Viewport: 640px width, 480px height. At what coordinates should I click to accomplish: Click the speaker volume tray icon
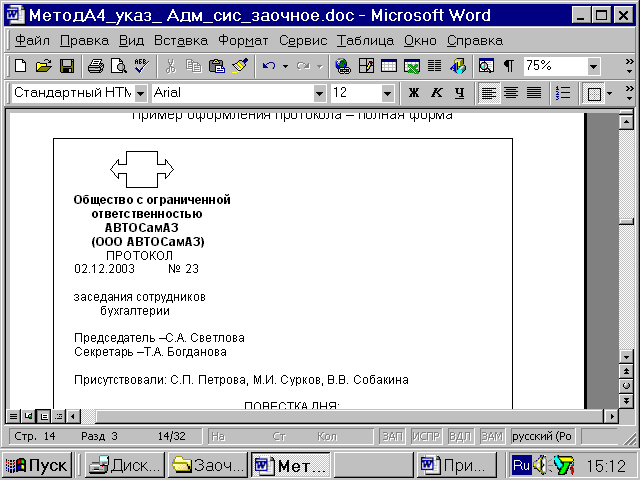coord(541,465)
